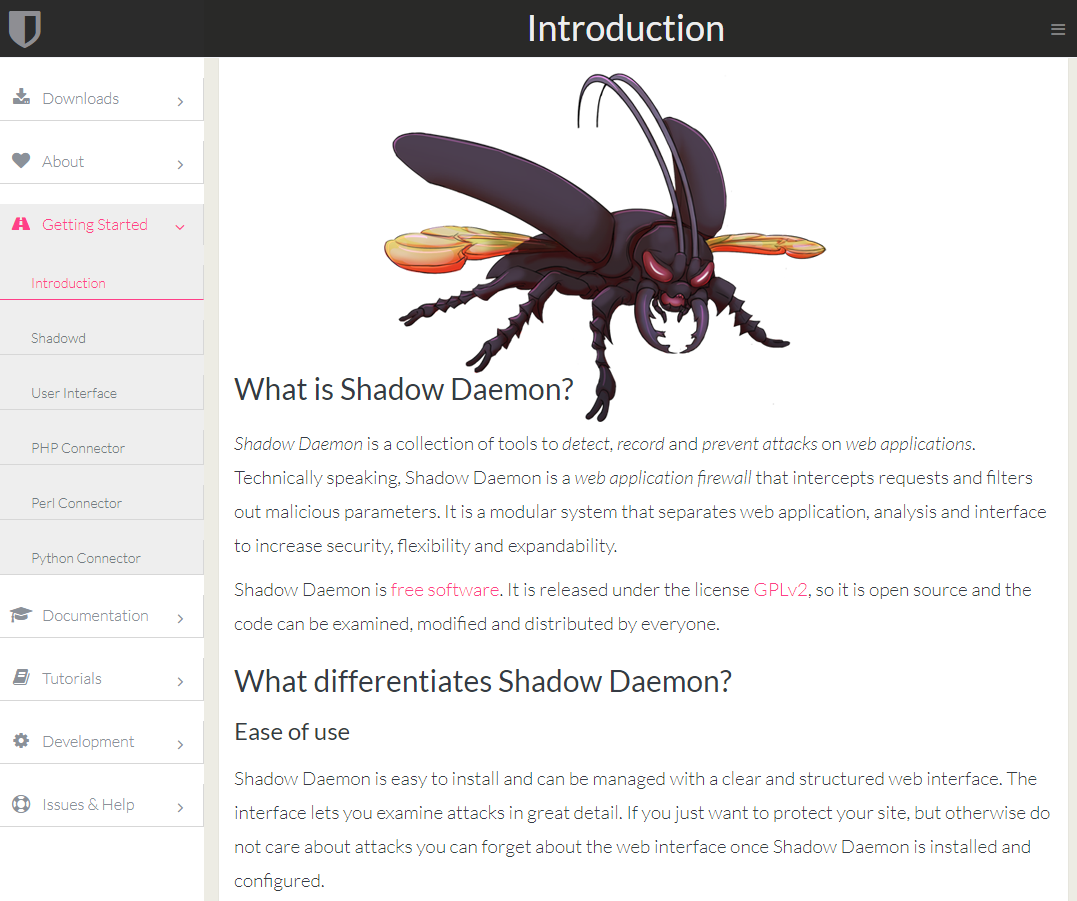Click the About heart icon
The image size is (1077, 901).
click(21, 161)
